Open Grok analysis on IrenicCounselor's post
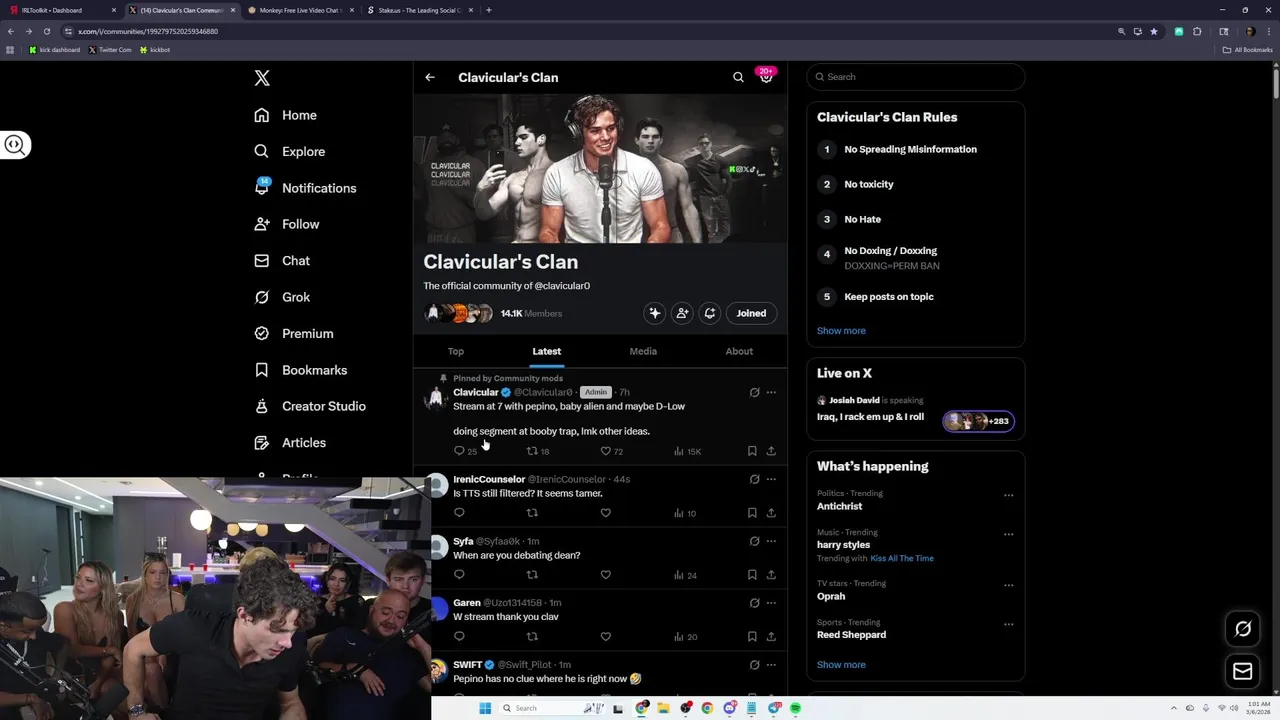Image resolution: width=1280 pixels, height=720 pixels. [754, 479]
